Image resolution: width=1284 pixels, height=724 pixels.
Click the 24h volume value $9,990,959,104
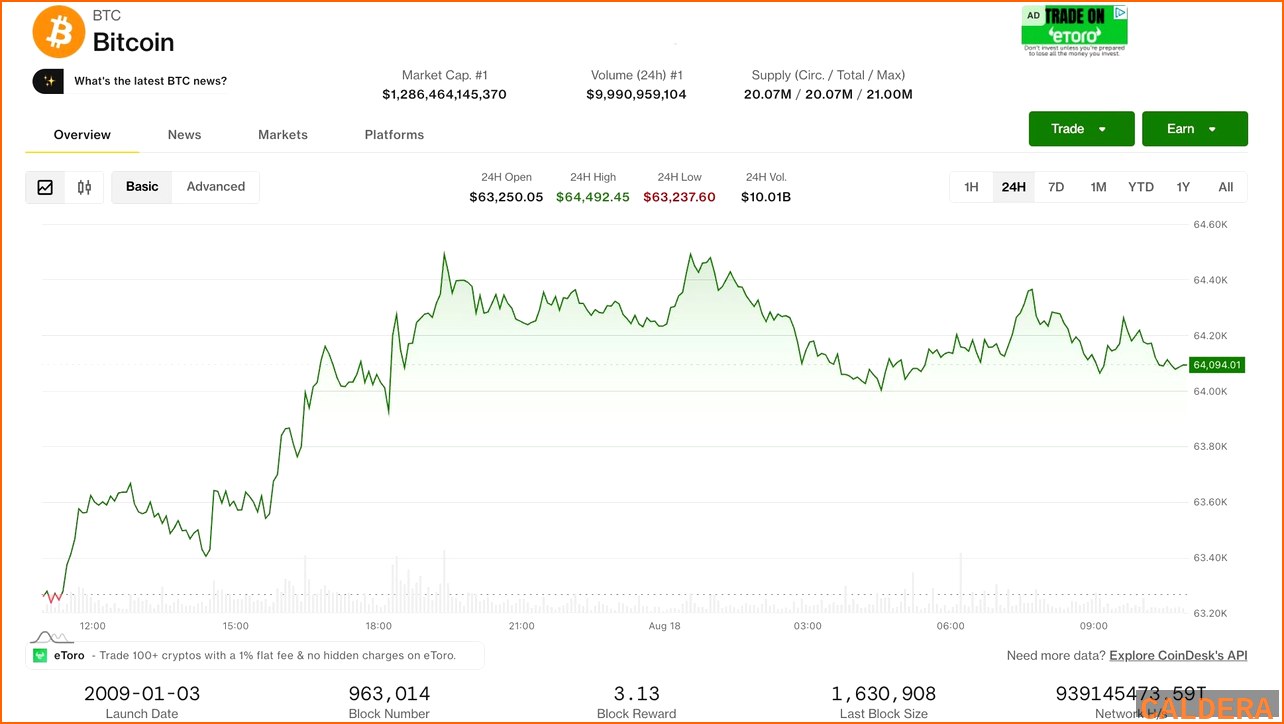pos(636,95)
